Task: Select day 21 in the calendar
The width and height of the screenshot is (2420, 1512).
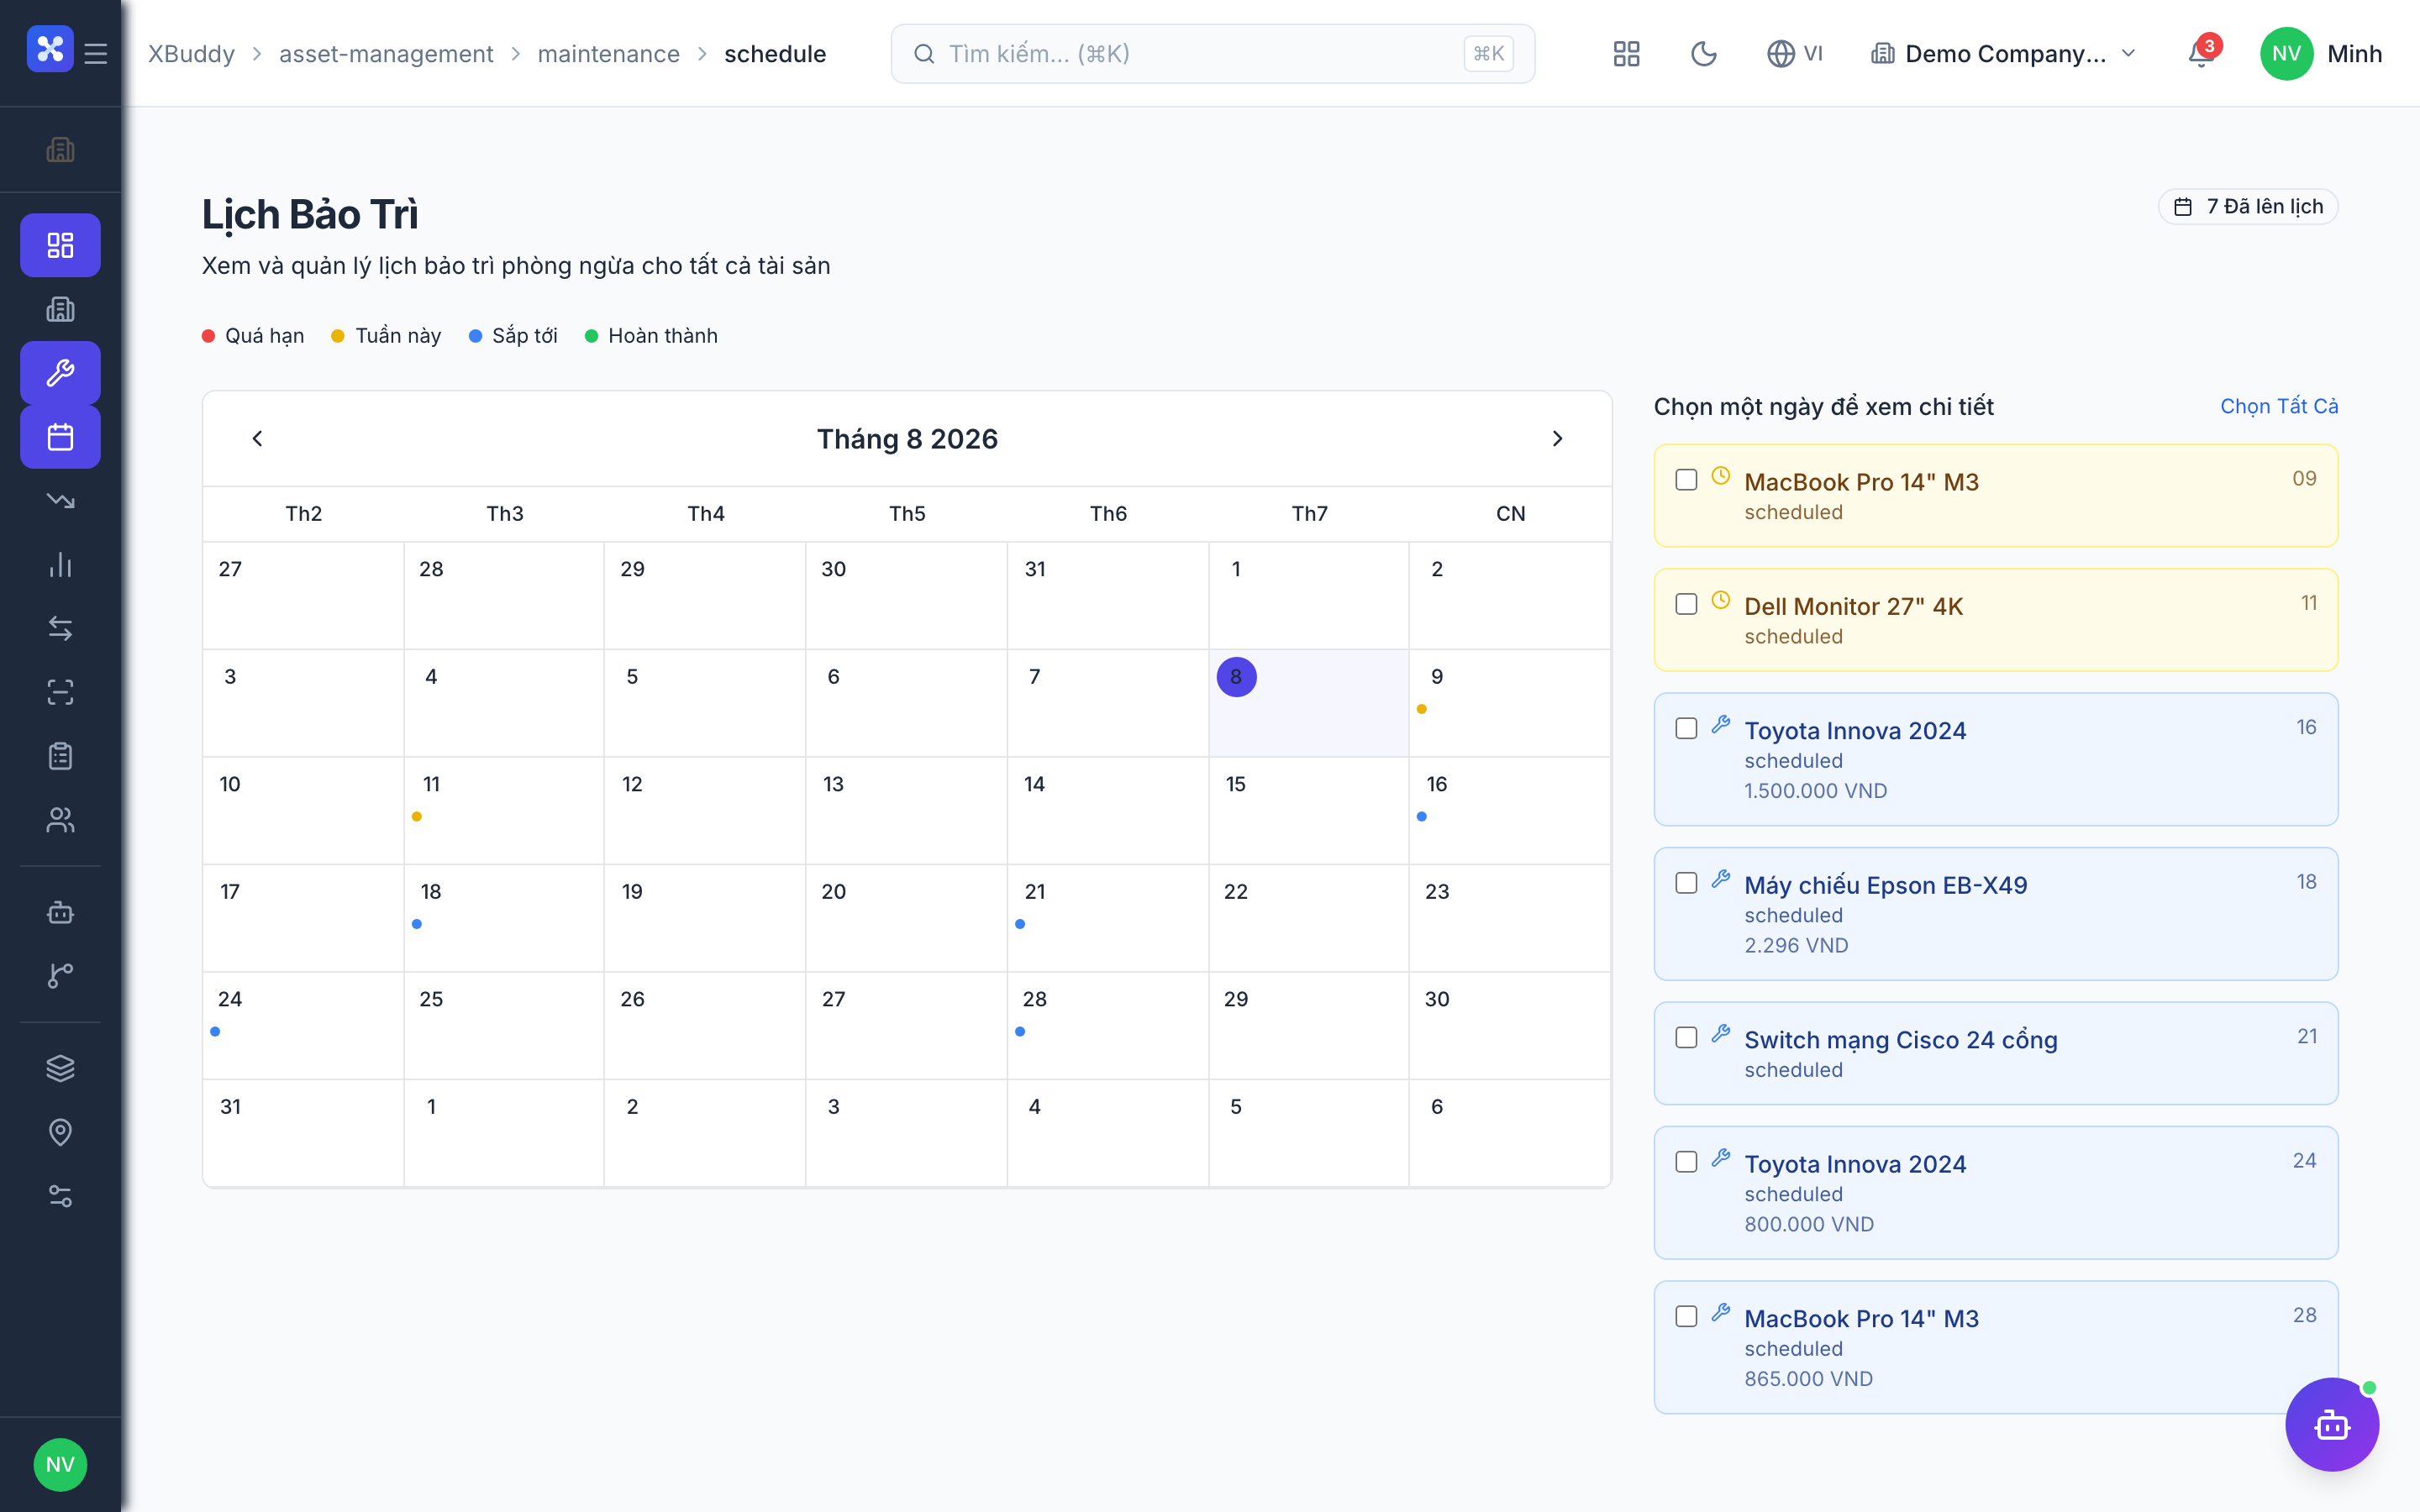Action: coord(1108,918)
